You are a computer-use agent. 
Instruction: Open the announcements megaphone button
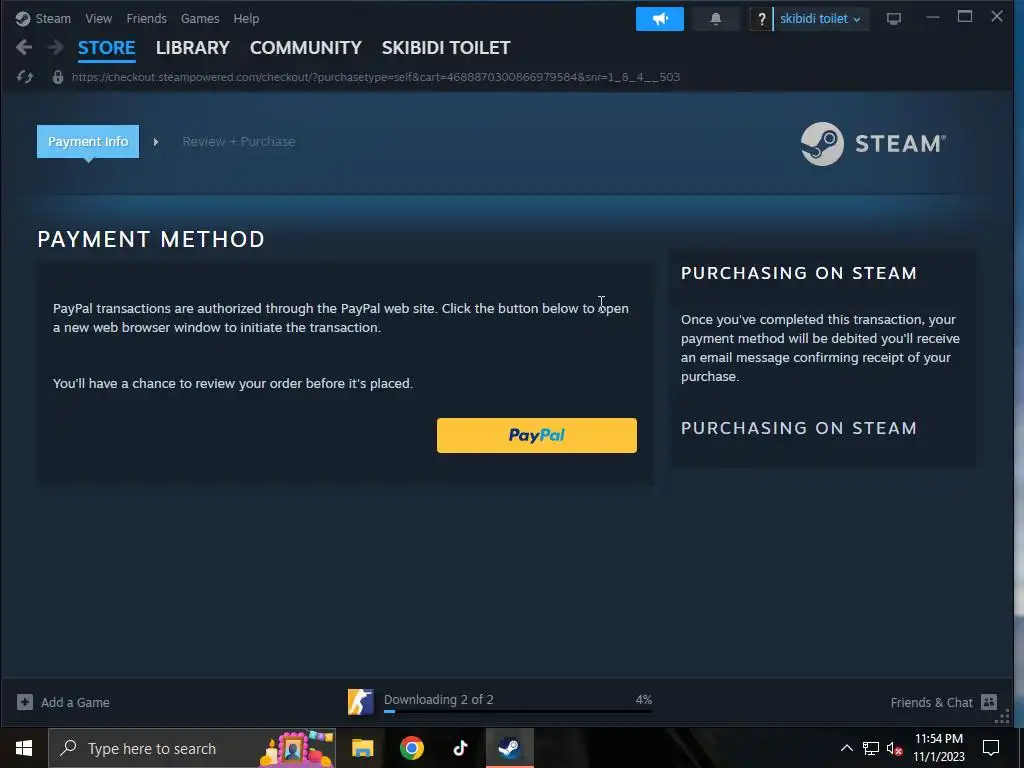[x=660, y=19]
